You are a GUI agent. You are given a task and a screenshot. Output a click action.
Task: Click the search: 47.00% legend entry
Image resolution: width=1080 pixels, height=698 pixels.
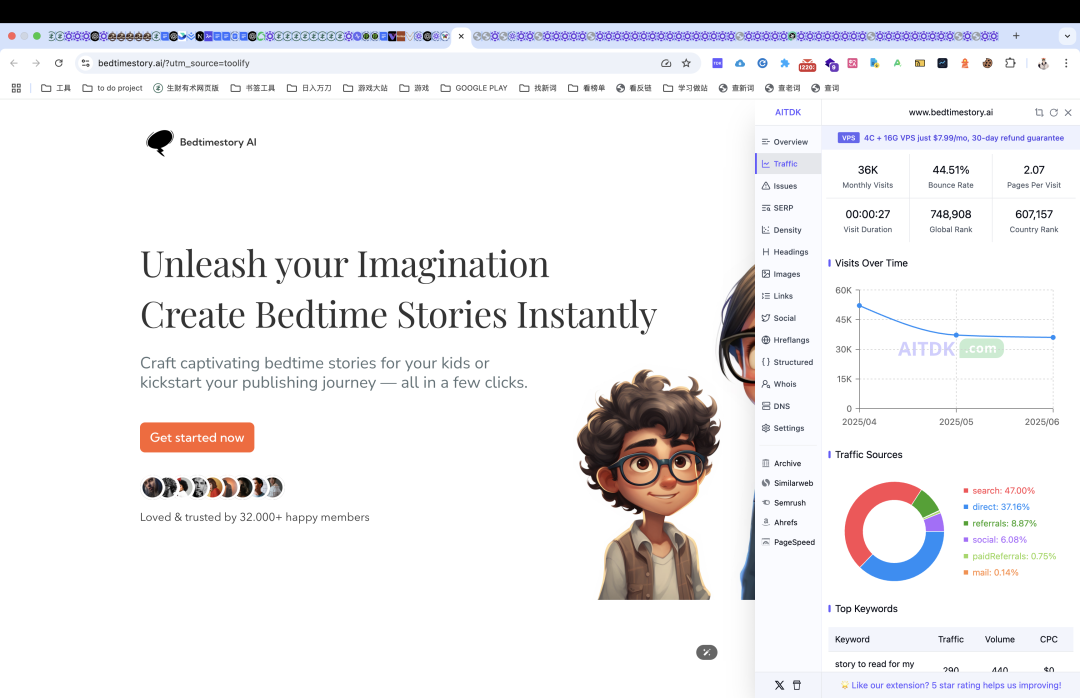pos(999,491)
